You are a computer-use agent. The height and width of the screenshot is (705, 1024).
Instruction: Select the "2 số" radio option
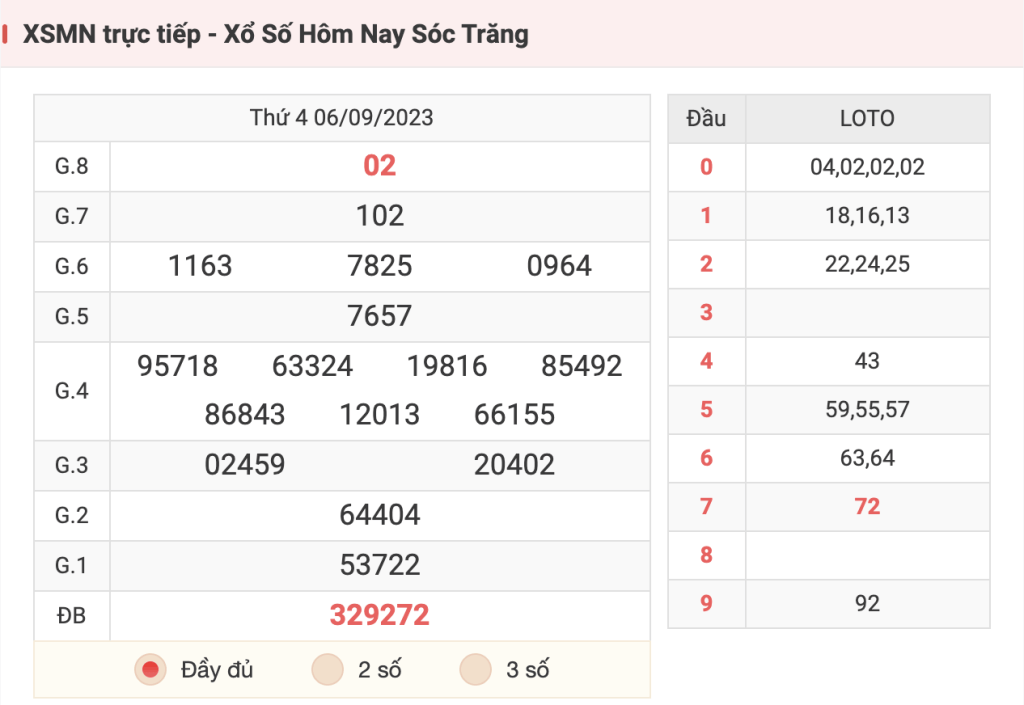coord(328,670)
